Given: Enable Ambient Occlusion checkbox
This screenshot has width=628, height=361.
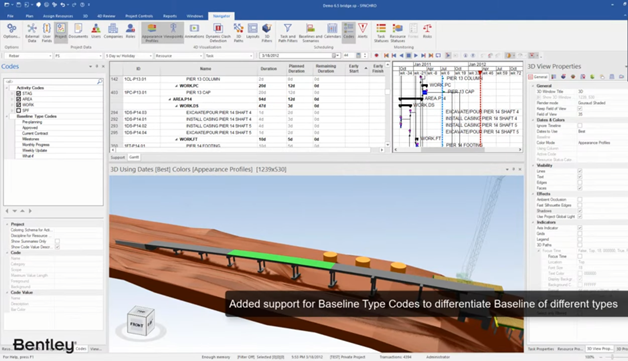Looking at the screenshot, I should tap(580, 200).
